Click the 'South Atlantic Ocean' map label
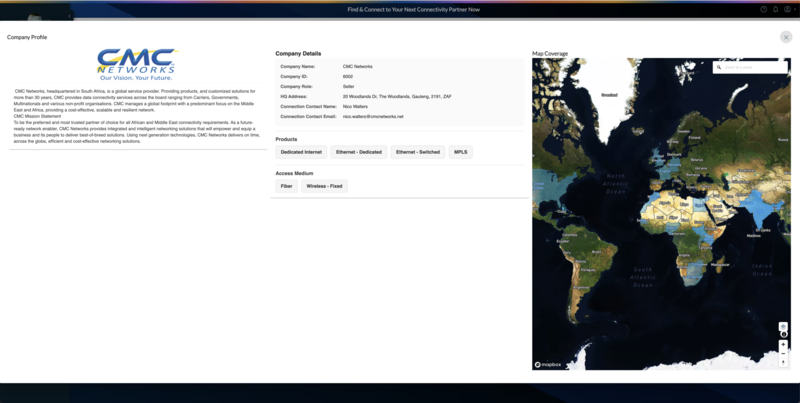 point(643,277)
